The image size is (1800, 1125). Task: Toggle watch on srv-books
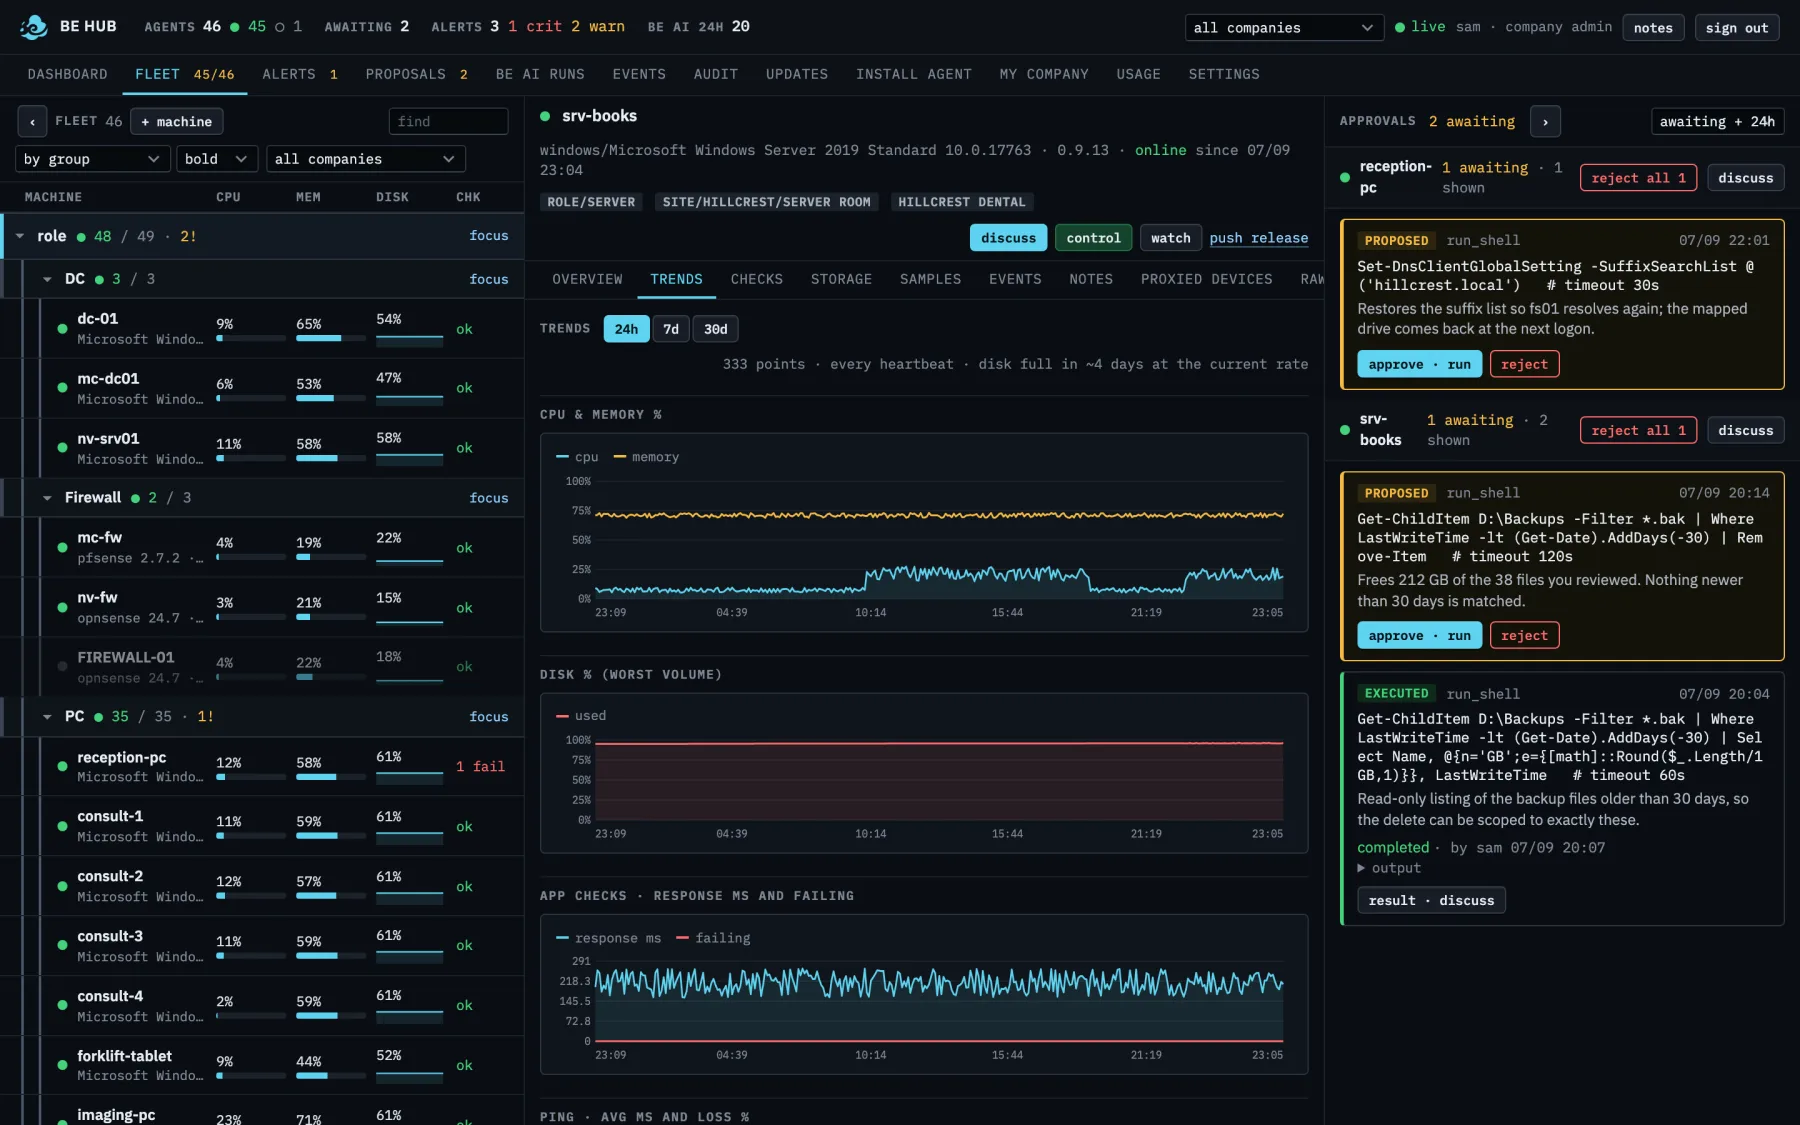tap(1170, 238)
